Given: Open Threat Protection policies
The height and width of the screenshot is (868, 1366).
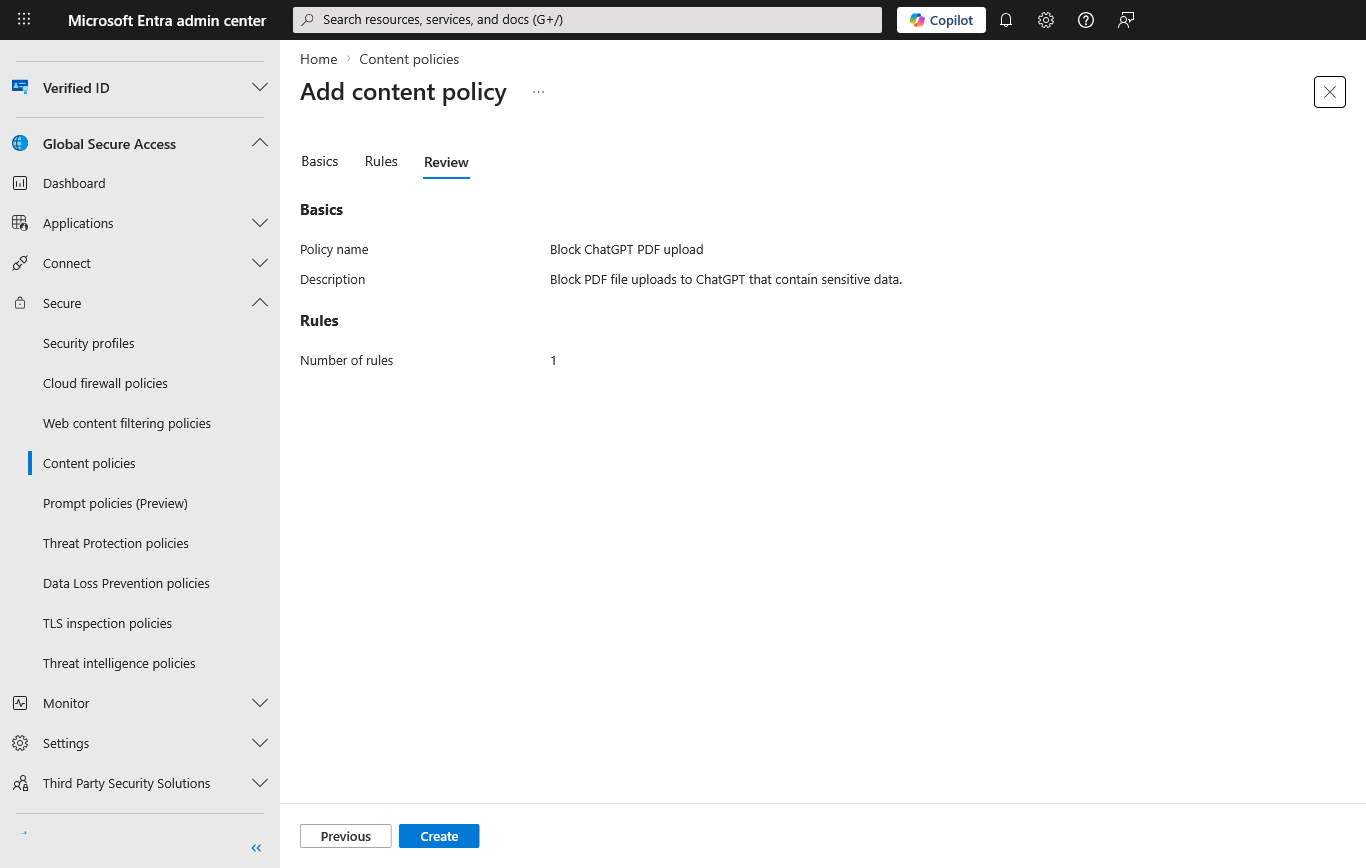Looking at the screenshot, I should point(116,543).
